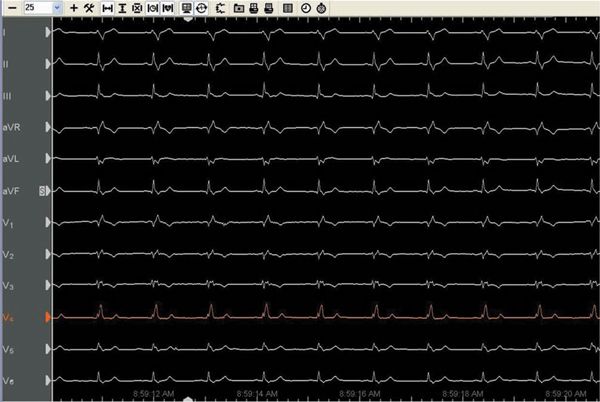Open the sweep speed dropdown showing 25

point(55,7)
